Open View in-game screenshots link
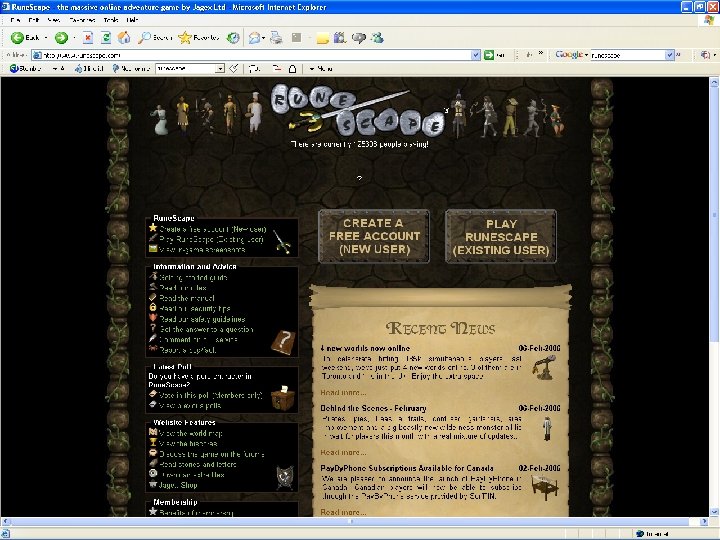720x540 pixels. [202, 250]
